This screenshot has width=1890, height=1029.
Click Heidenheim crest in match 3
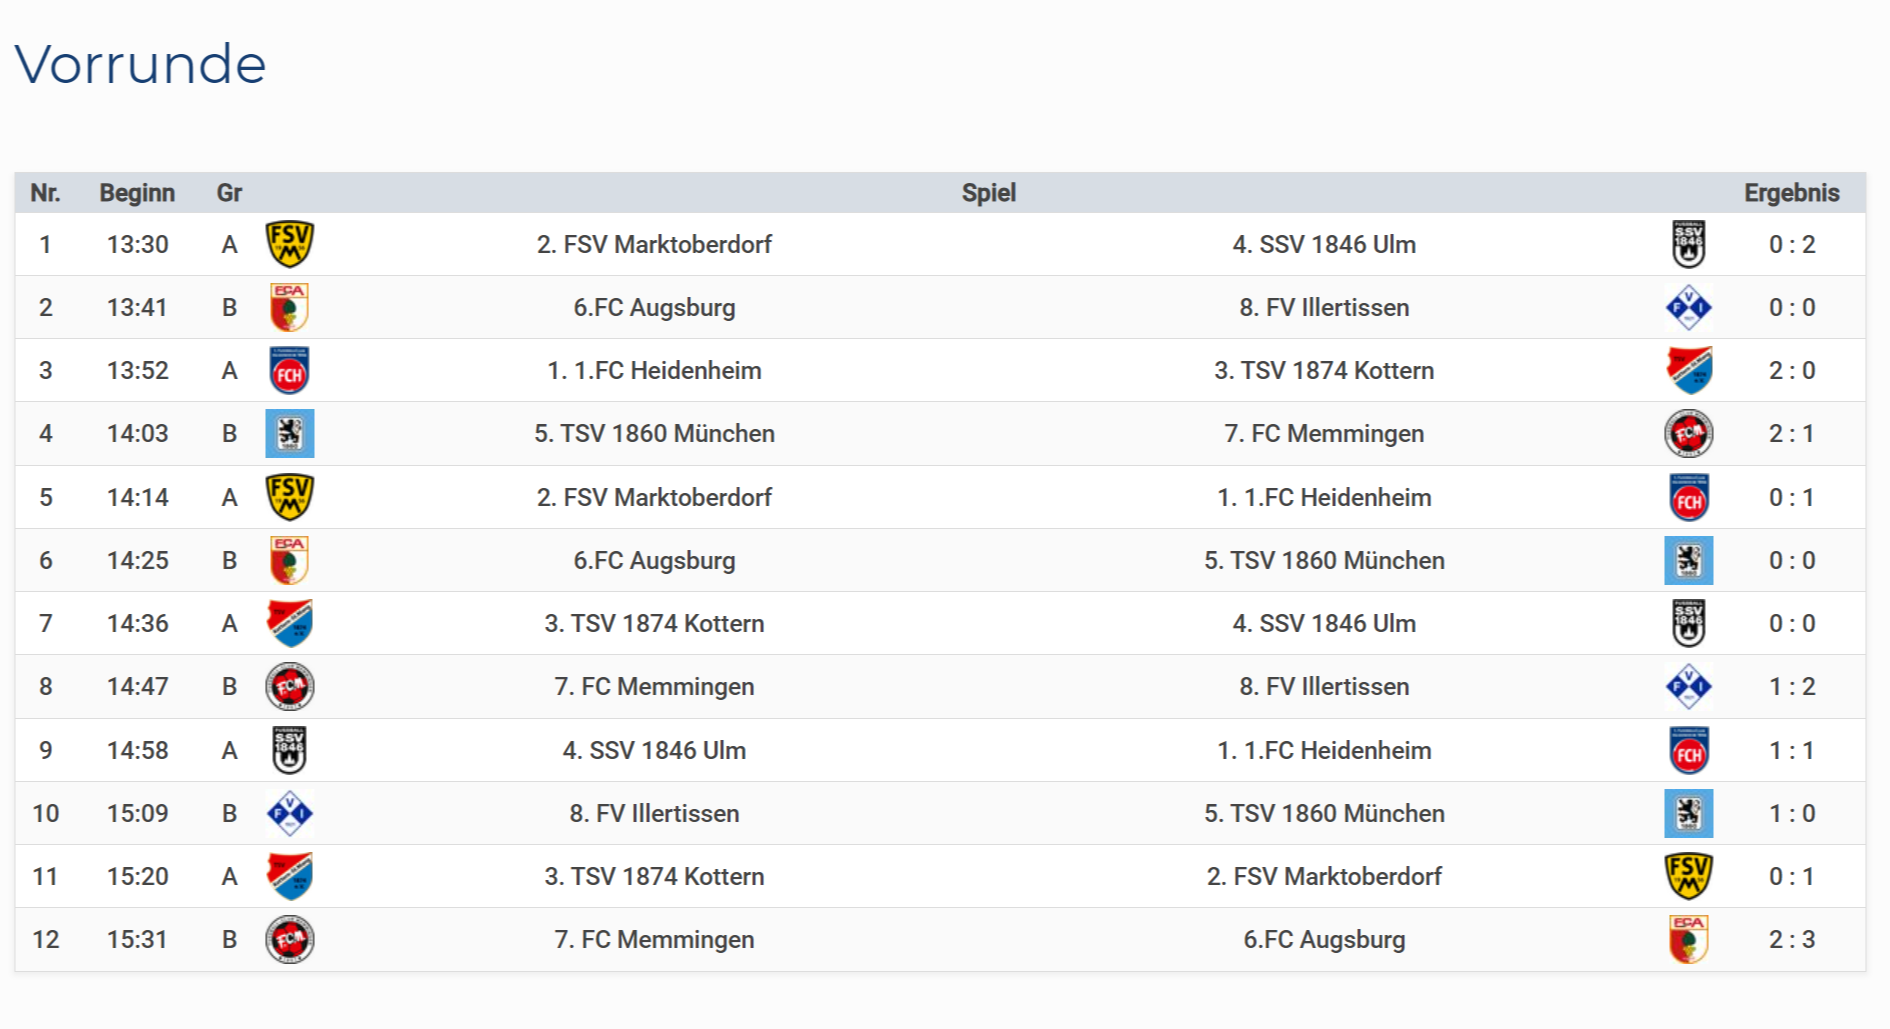289,371
